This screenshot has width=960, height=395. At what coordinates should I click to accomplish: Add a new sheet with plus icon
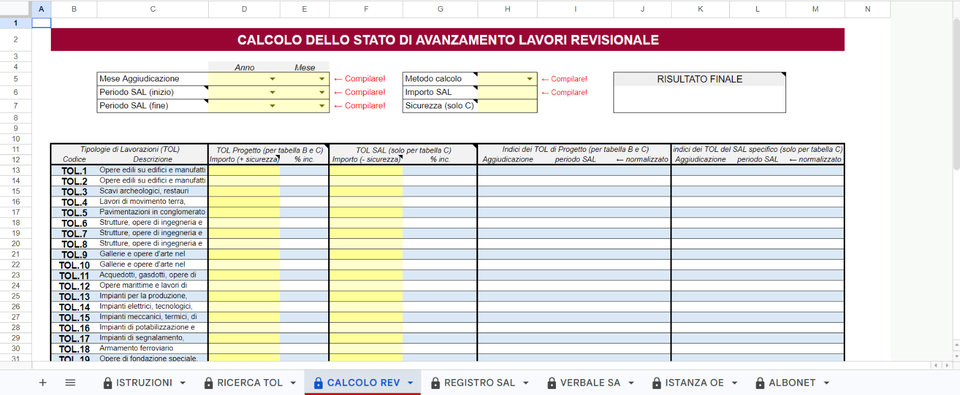(42, 383)
